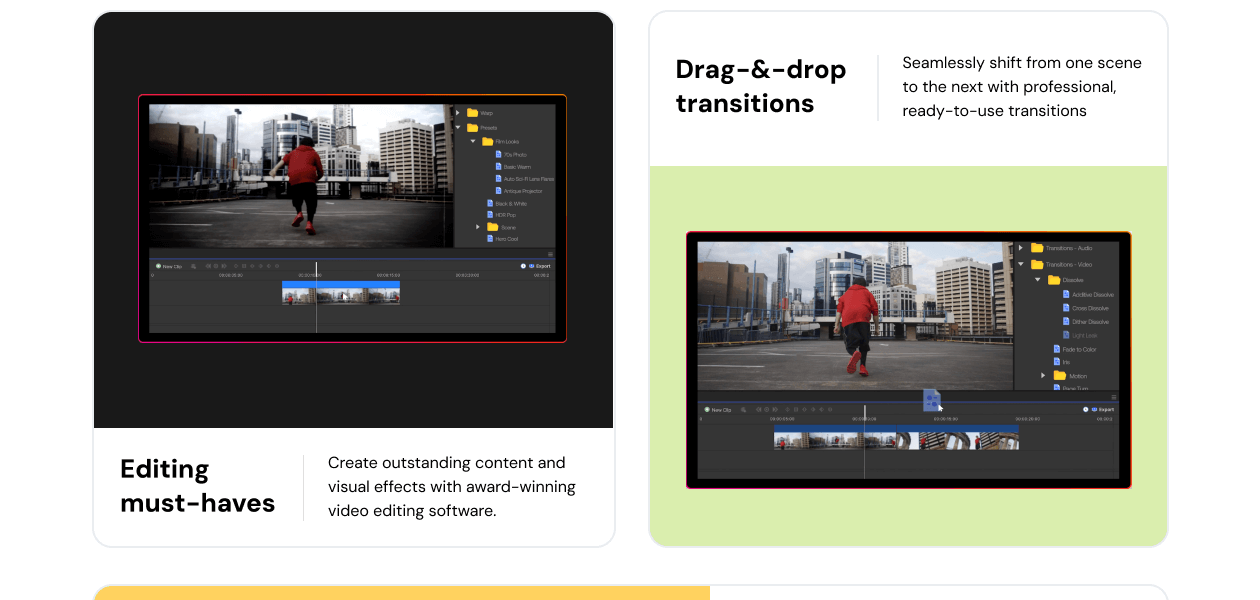Pick the Hero Cool preset icon
This screenshot has height=600, width=1260.
(x=490, y=239)
